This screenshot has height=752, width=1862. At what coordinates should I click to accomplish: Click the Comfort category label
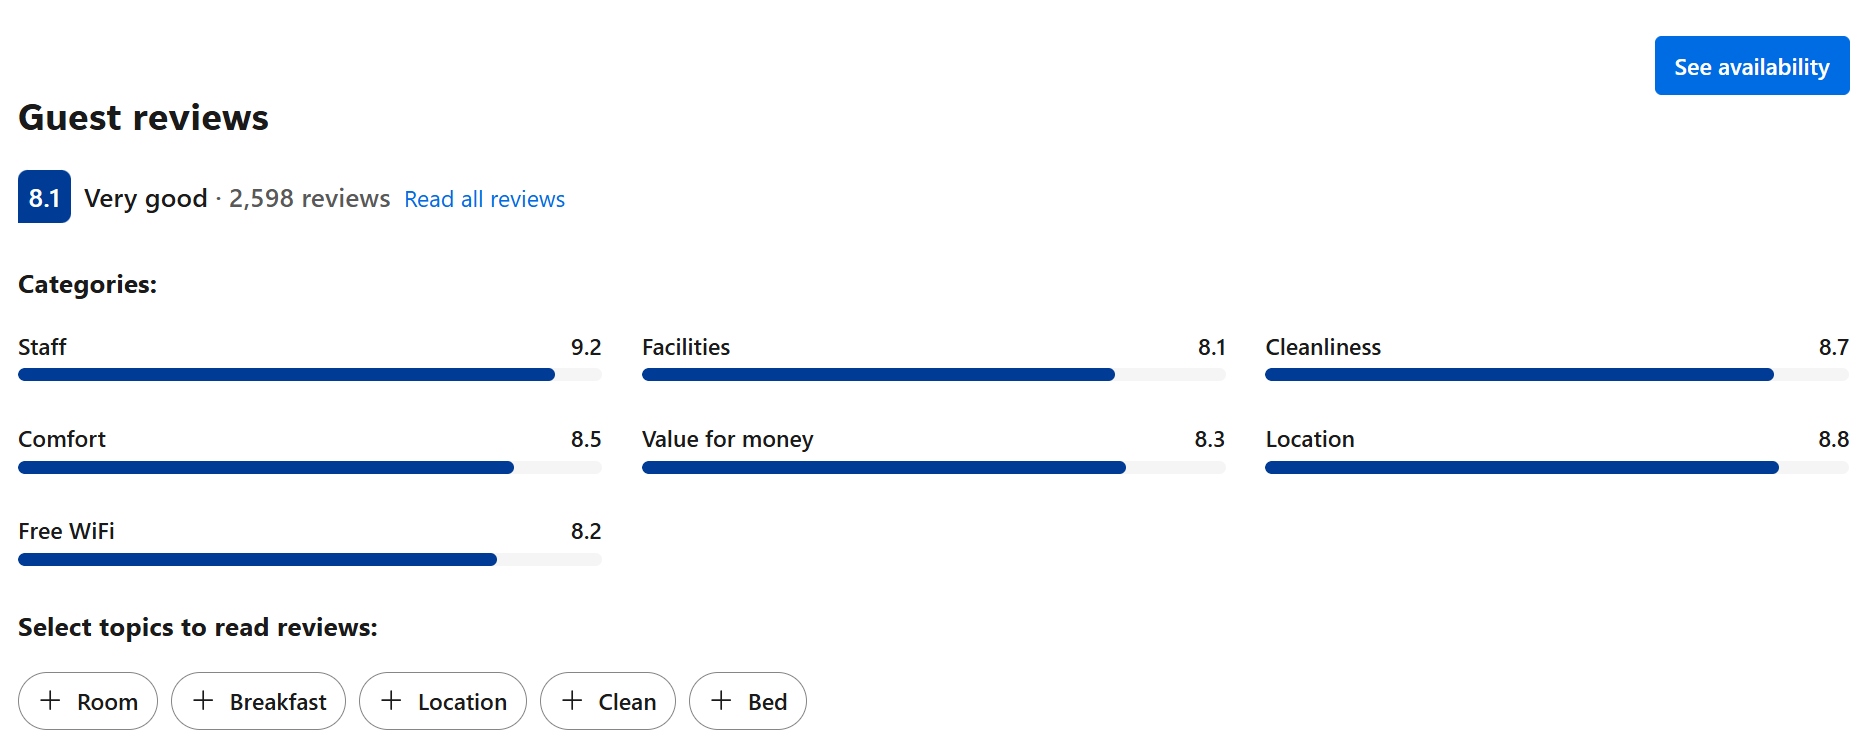tap(62, 439)
